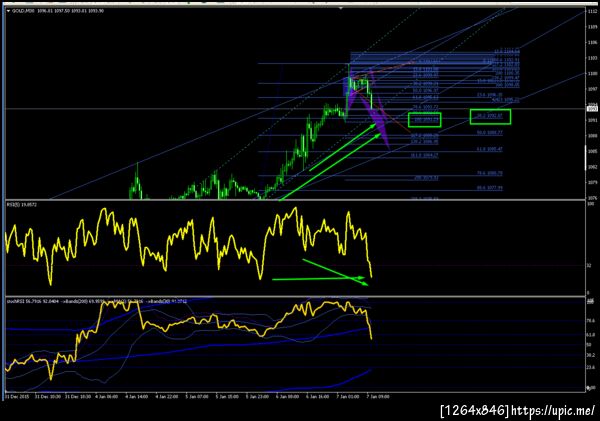Click the 76.4 level on stochRSI scale
Screen dimensions: 600x421
point(591,320)
